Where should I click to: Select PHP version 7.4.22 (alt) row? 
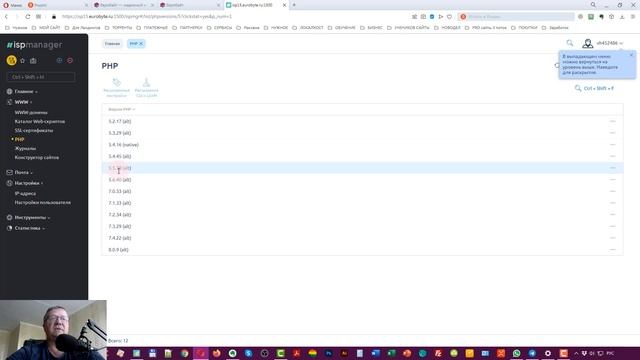[x=362, y=238]
